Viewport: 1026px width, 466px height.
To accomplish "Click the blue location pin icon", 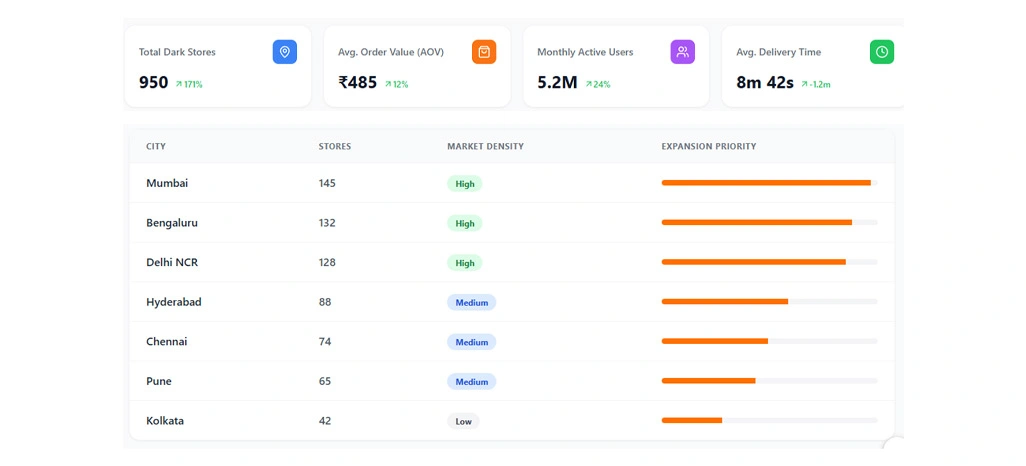I will 284,52.
